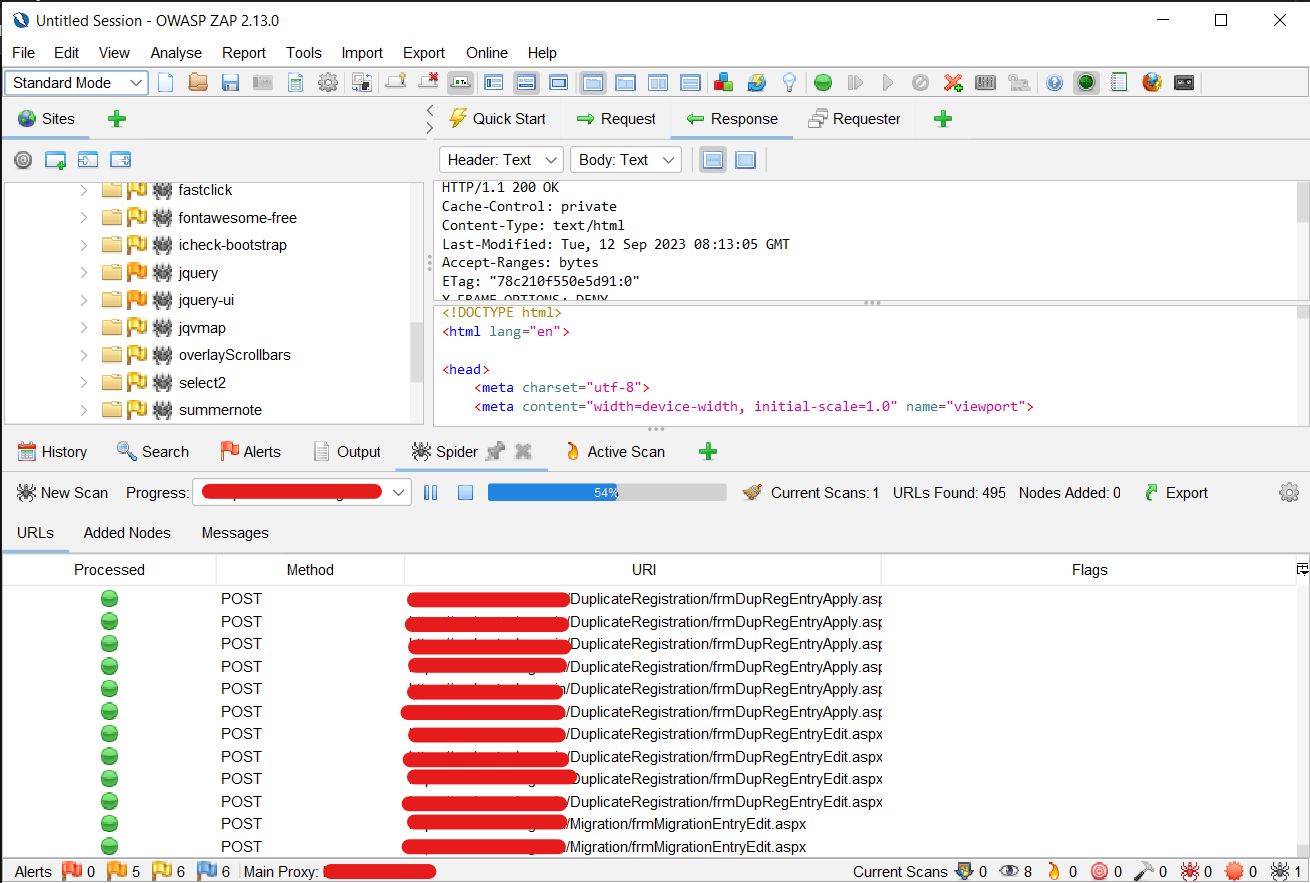Toggle the expand information tabs layout button
Image resolution: width=1310 pixels, height=883 pixels.
pyautogui.click(x=526, y=83)
